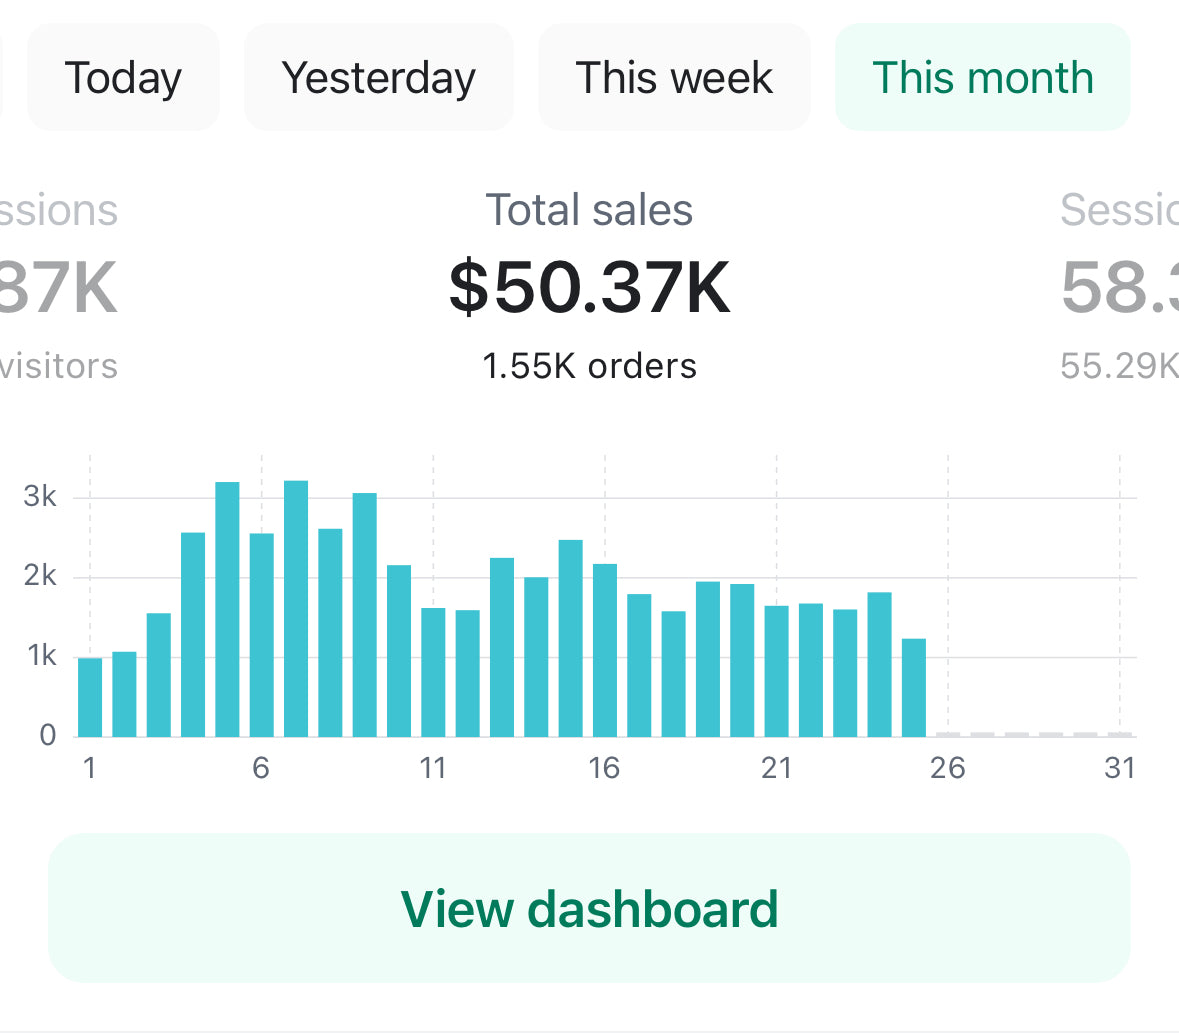Select the tallest bar on day 7
The width and height of the screenshot is (1179, 1033).
coord(296,608)
